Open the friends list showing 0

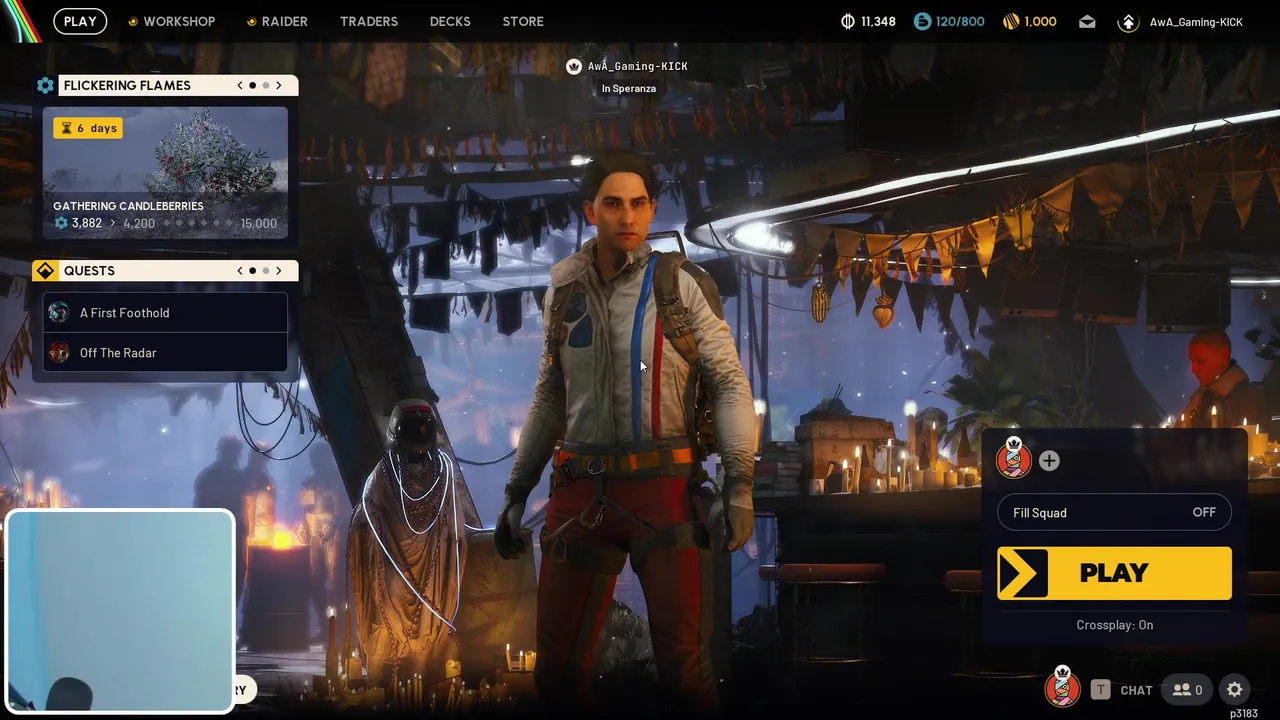point(1188,690)
